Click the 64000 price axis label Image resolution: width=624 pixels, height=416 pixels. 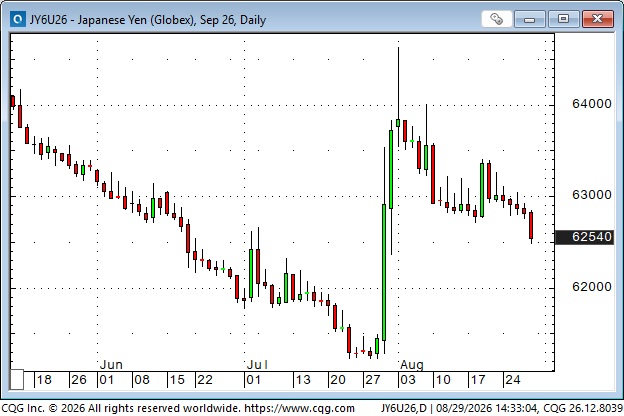591,104
